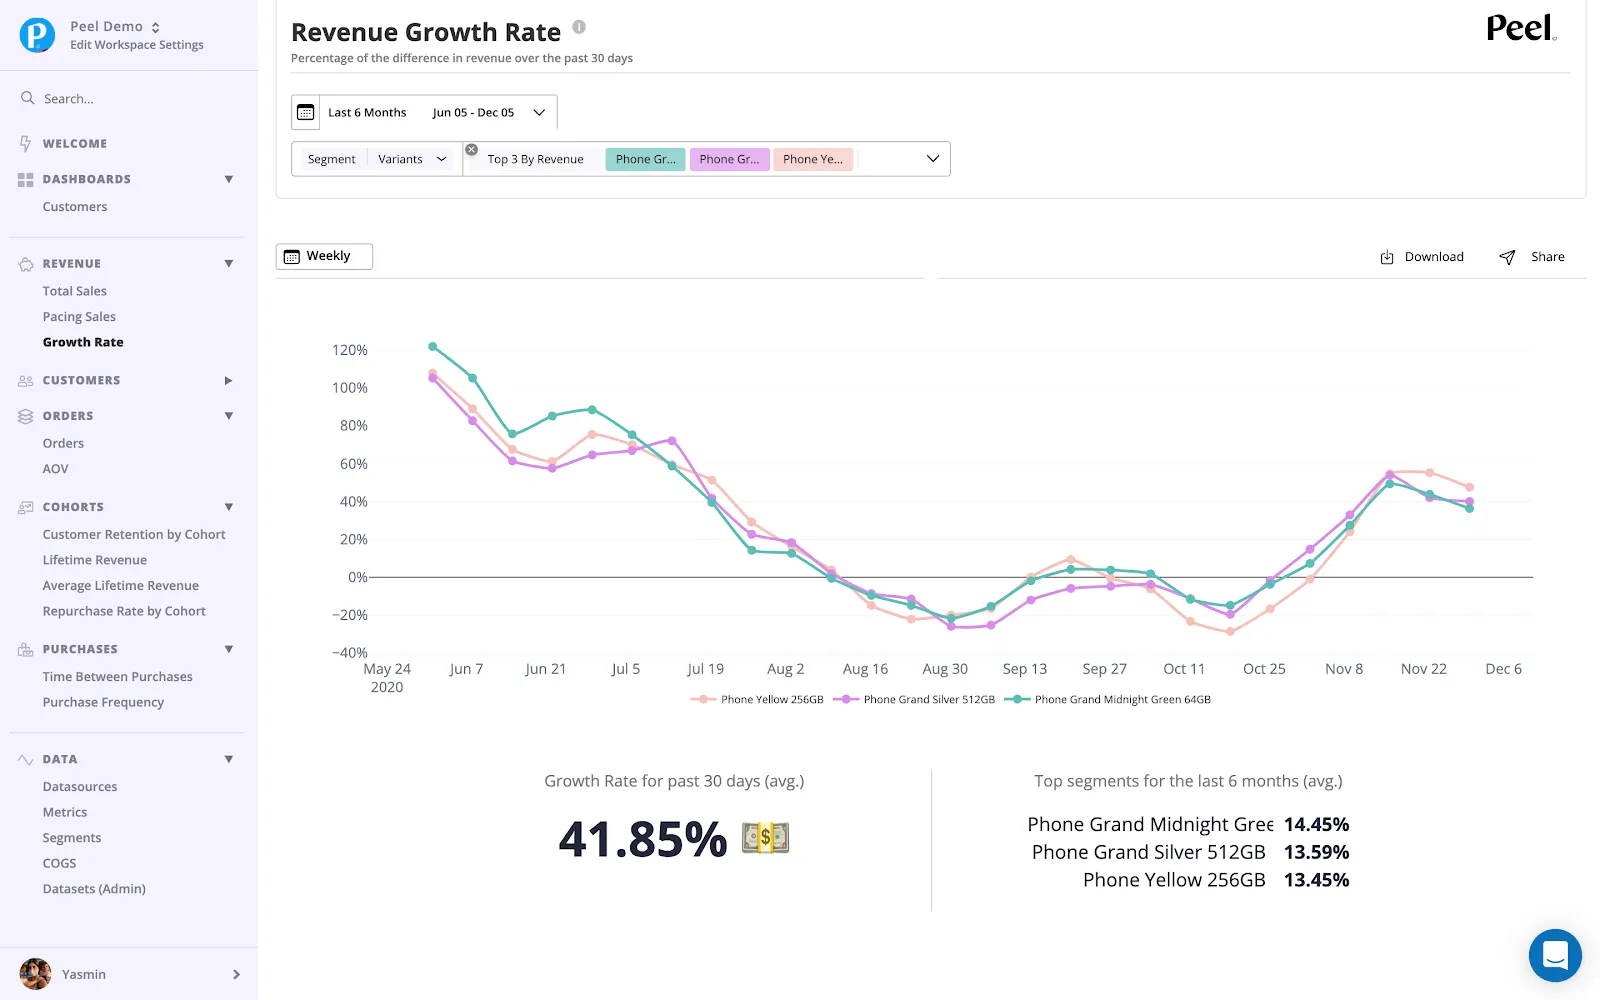Remove the Top 3 By Revenue filter
The height and width of the screenshot is (1000, 1600).
(472, 149)
